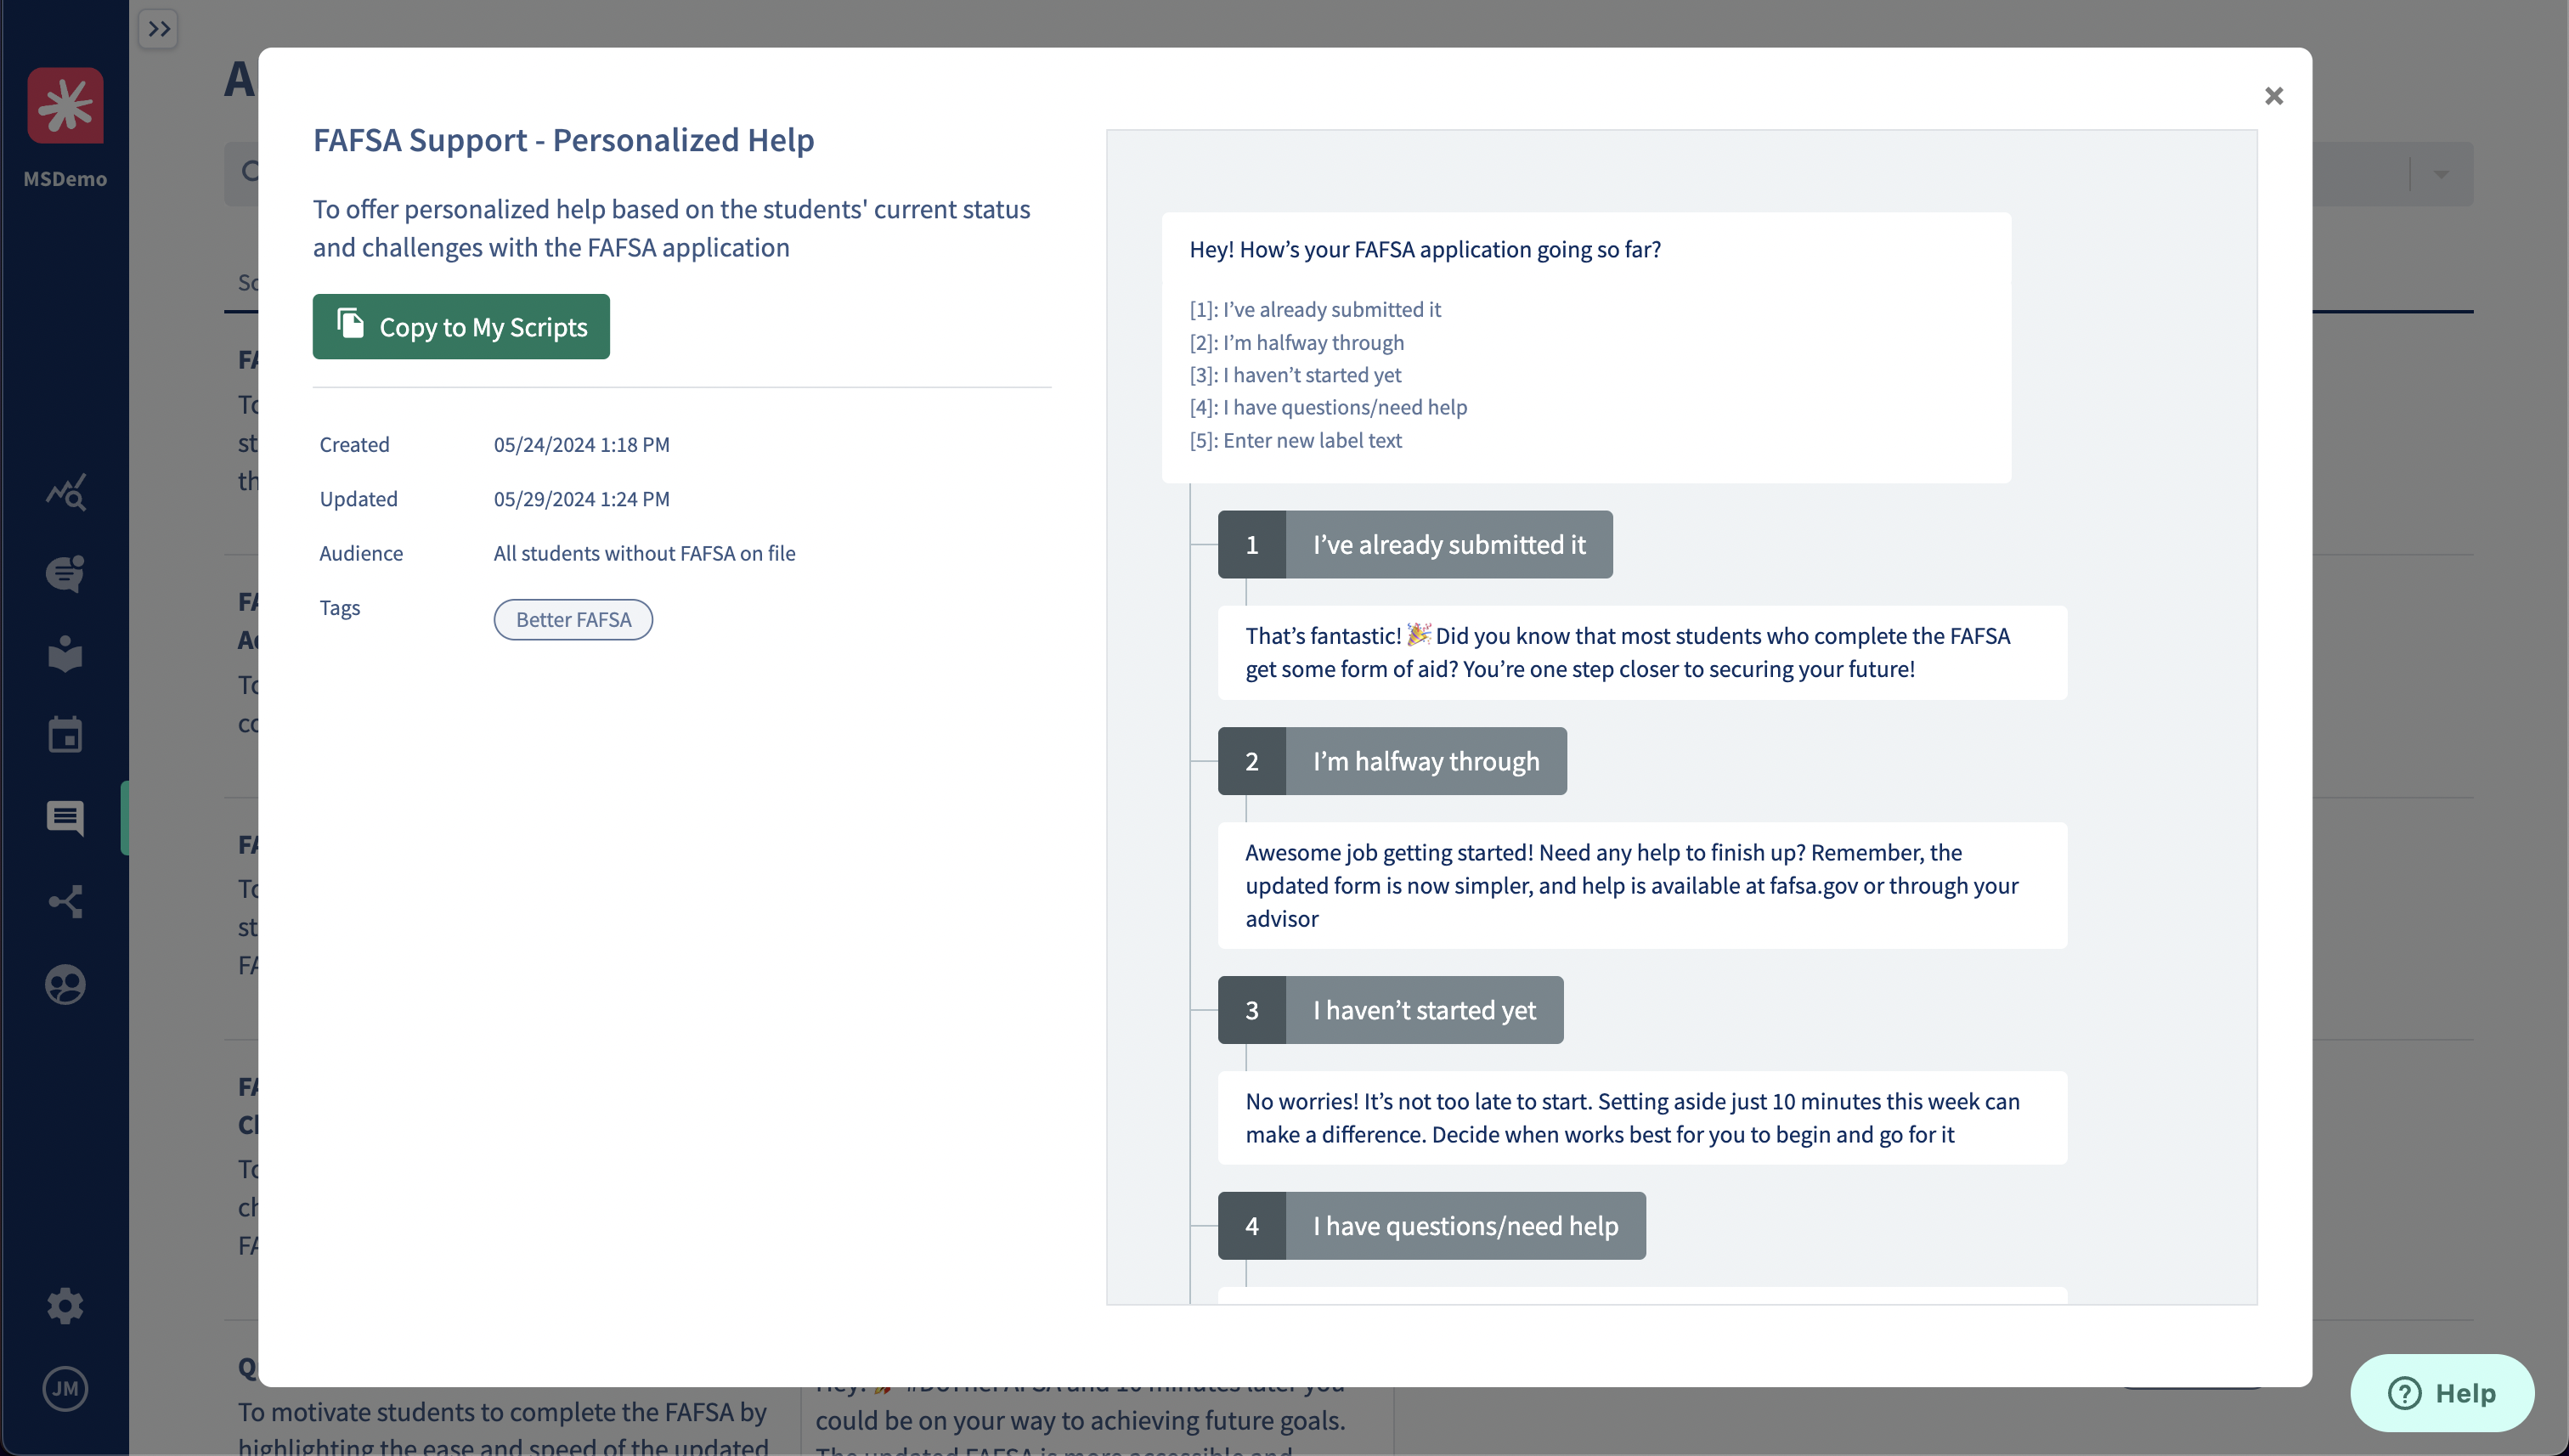Click the Audience label
The image size is (2569, 1456).
[361, 553]
